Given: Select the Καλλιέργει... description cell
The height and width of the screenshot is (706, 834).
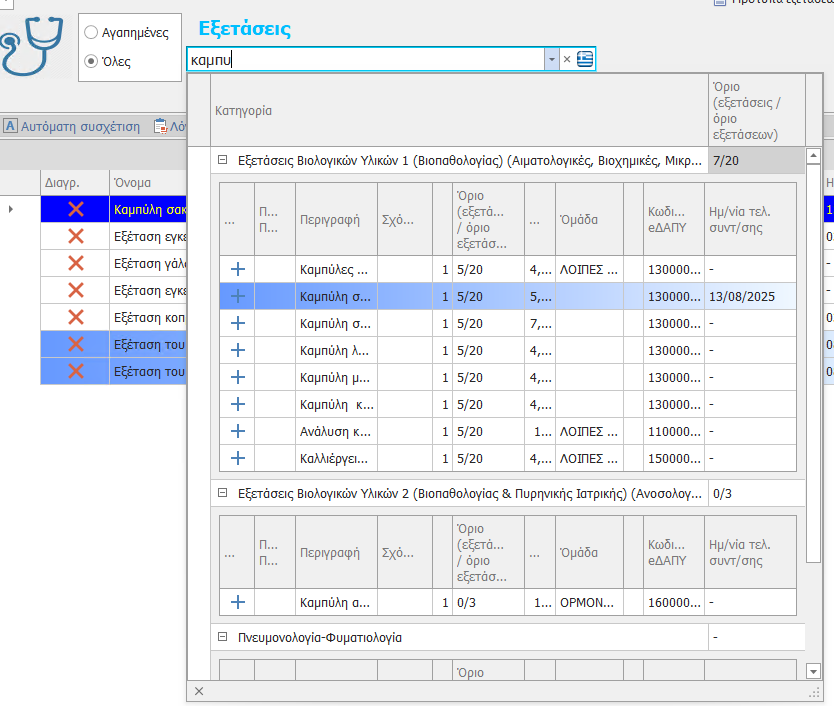Looking at the screenshot, I should pyautogui.click(x=336, y=459).
